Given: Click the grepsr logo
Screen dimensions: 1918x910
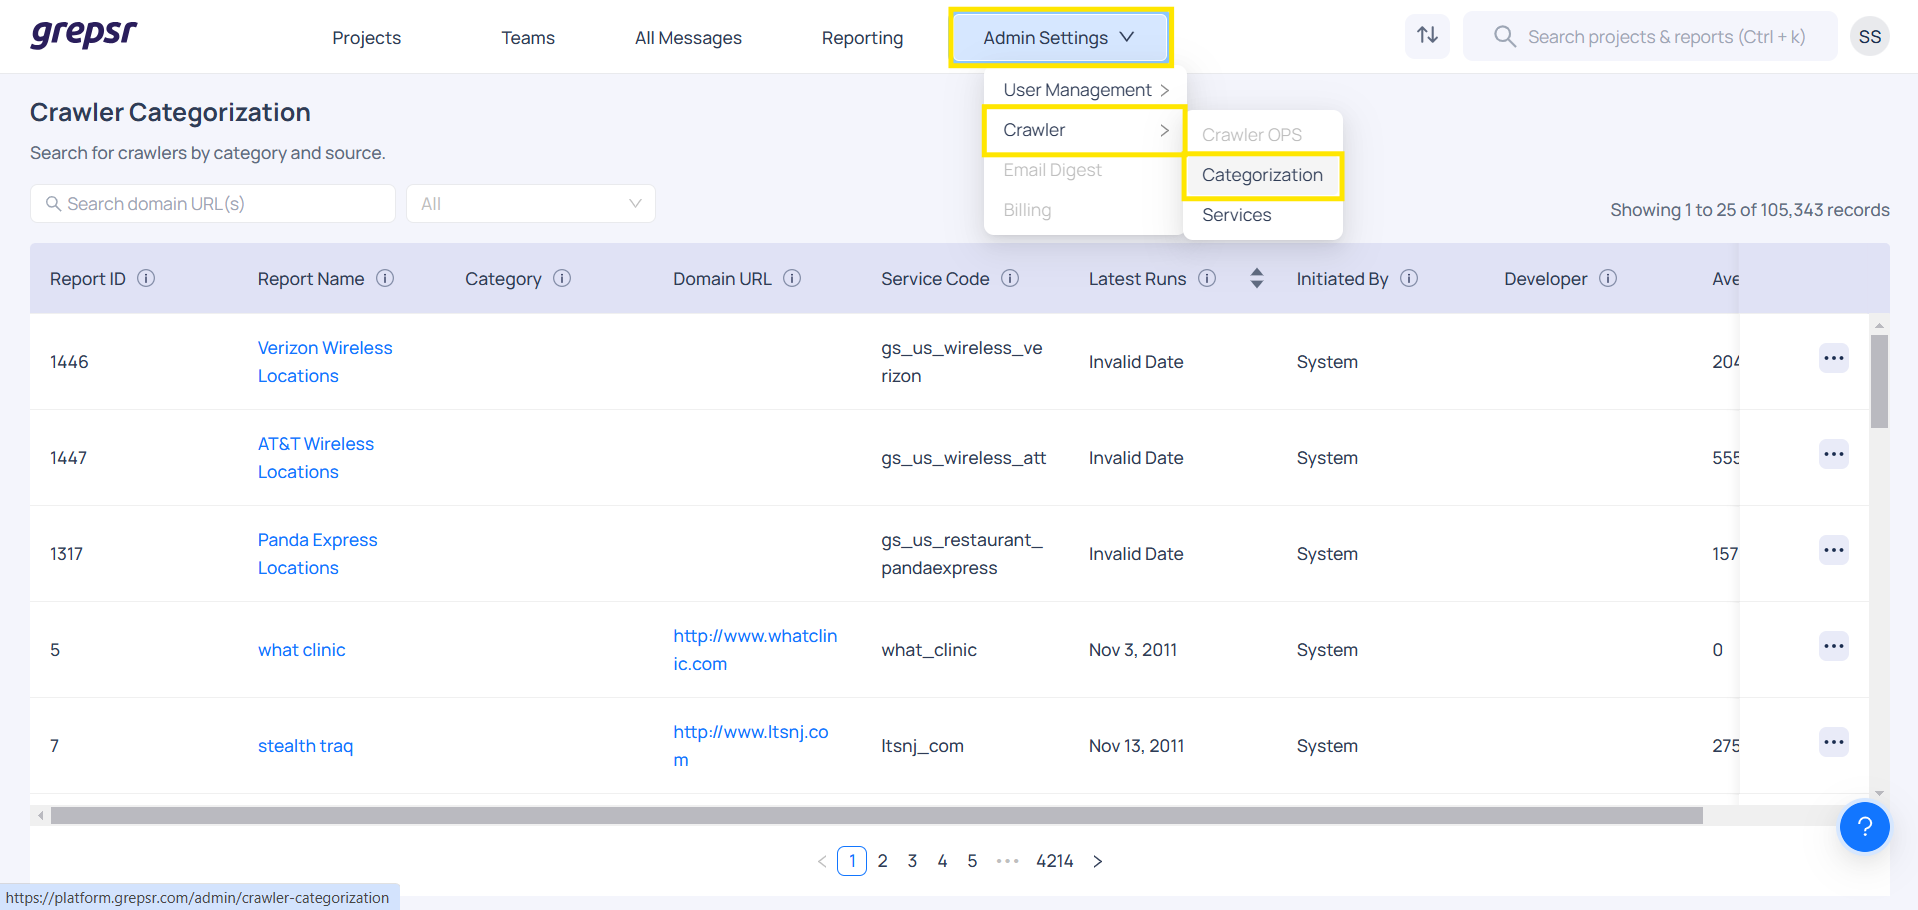Looking at the screenshot, I should pos(84,34).
